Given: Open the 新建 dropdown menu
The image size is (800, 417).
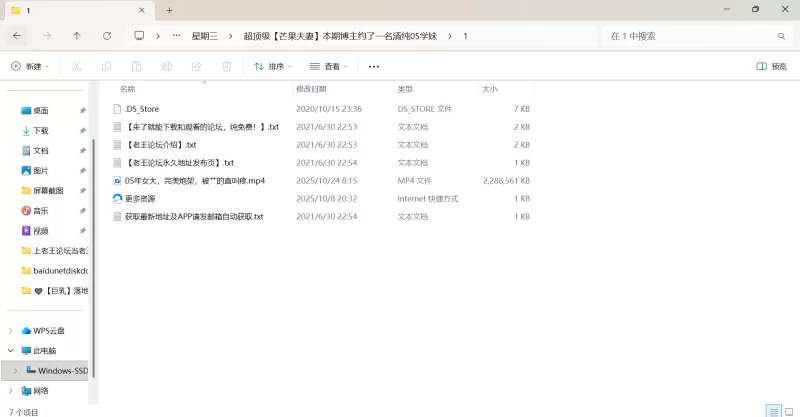Looking at the screenshot, I should pos(30,66).
